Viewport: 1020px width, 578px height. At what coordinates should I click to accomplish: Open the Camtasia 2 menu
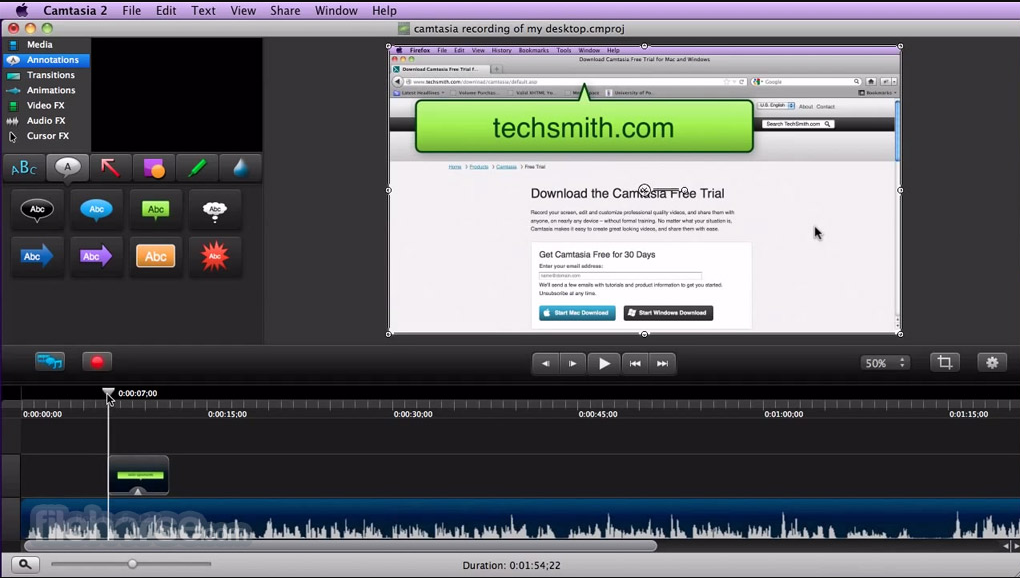[x=75, y=10]
